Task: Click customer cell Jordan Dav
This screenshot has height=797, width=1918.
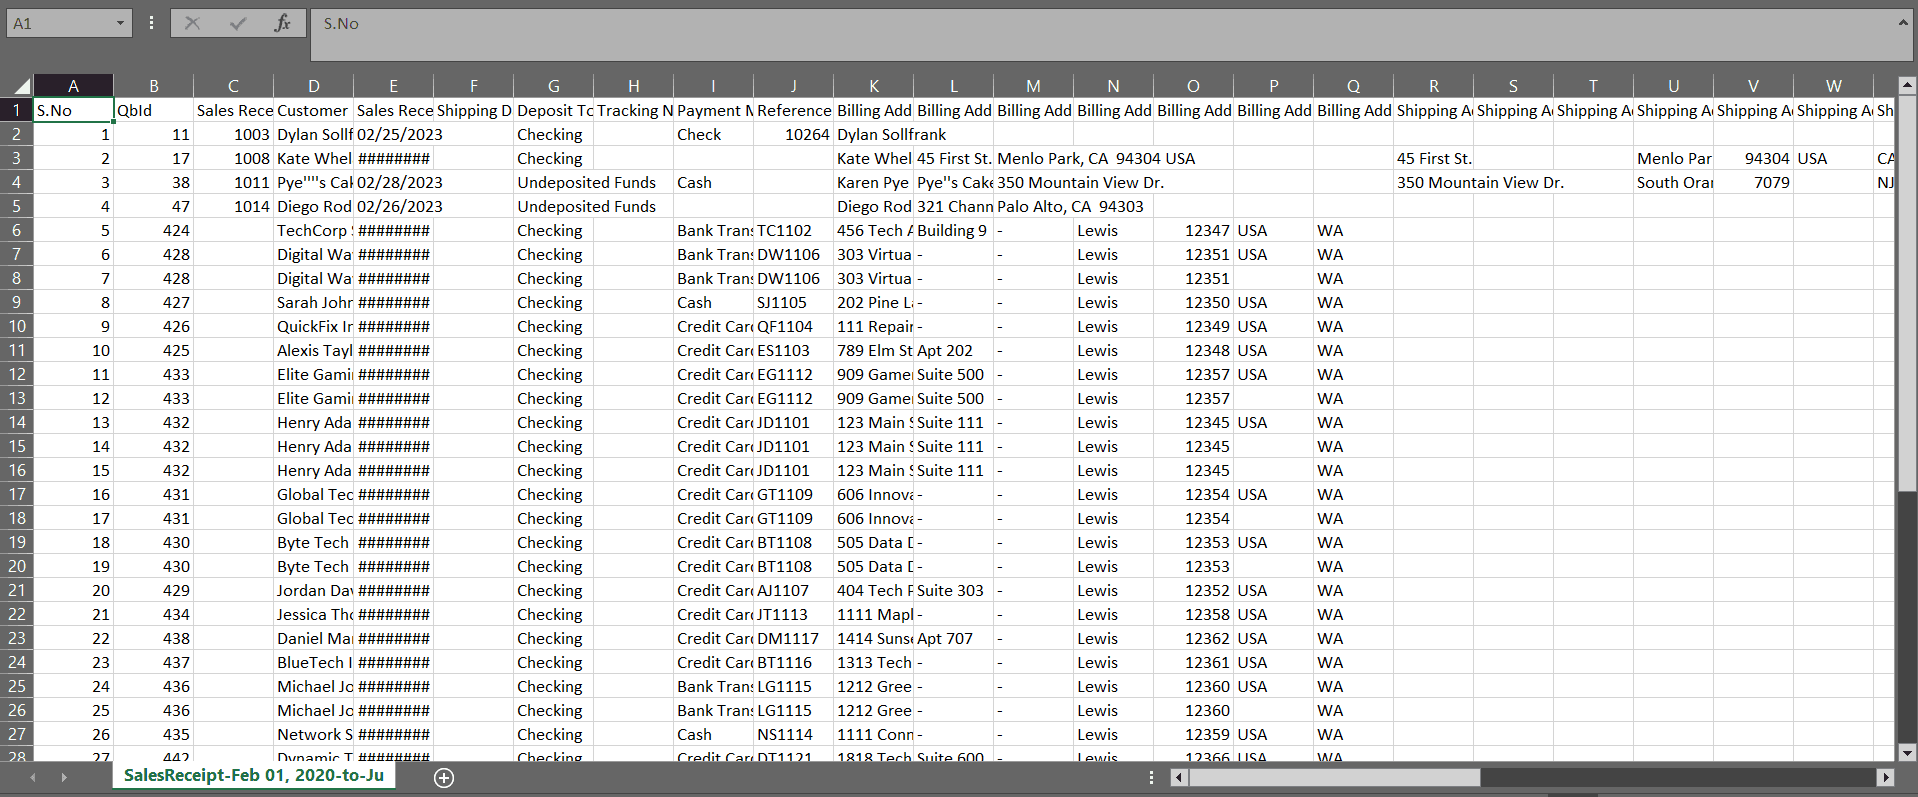Action: [313, 590]
